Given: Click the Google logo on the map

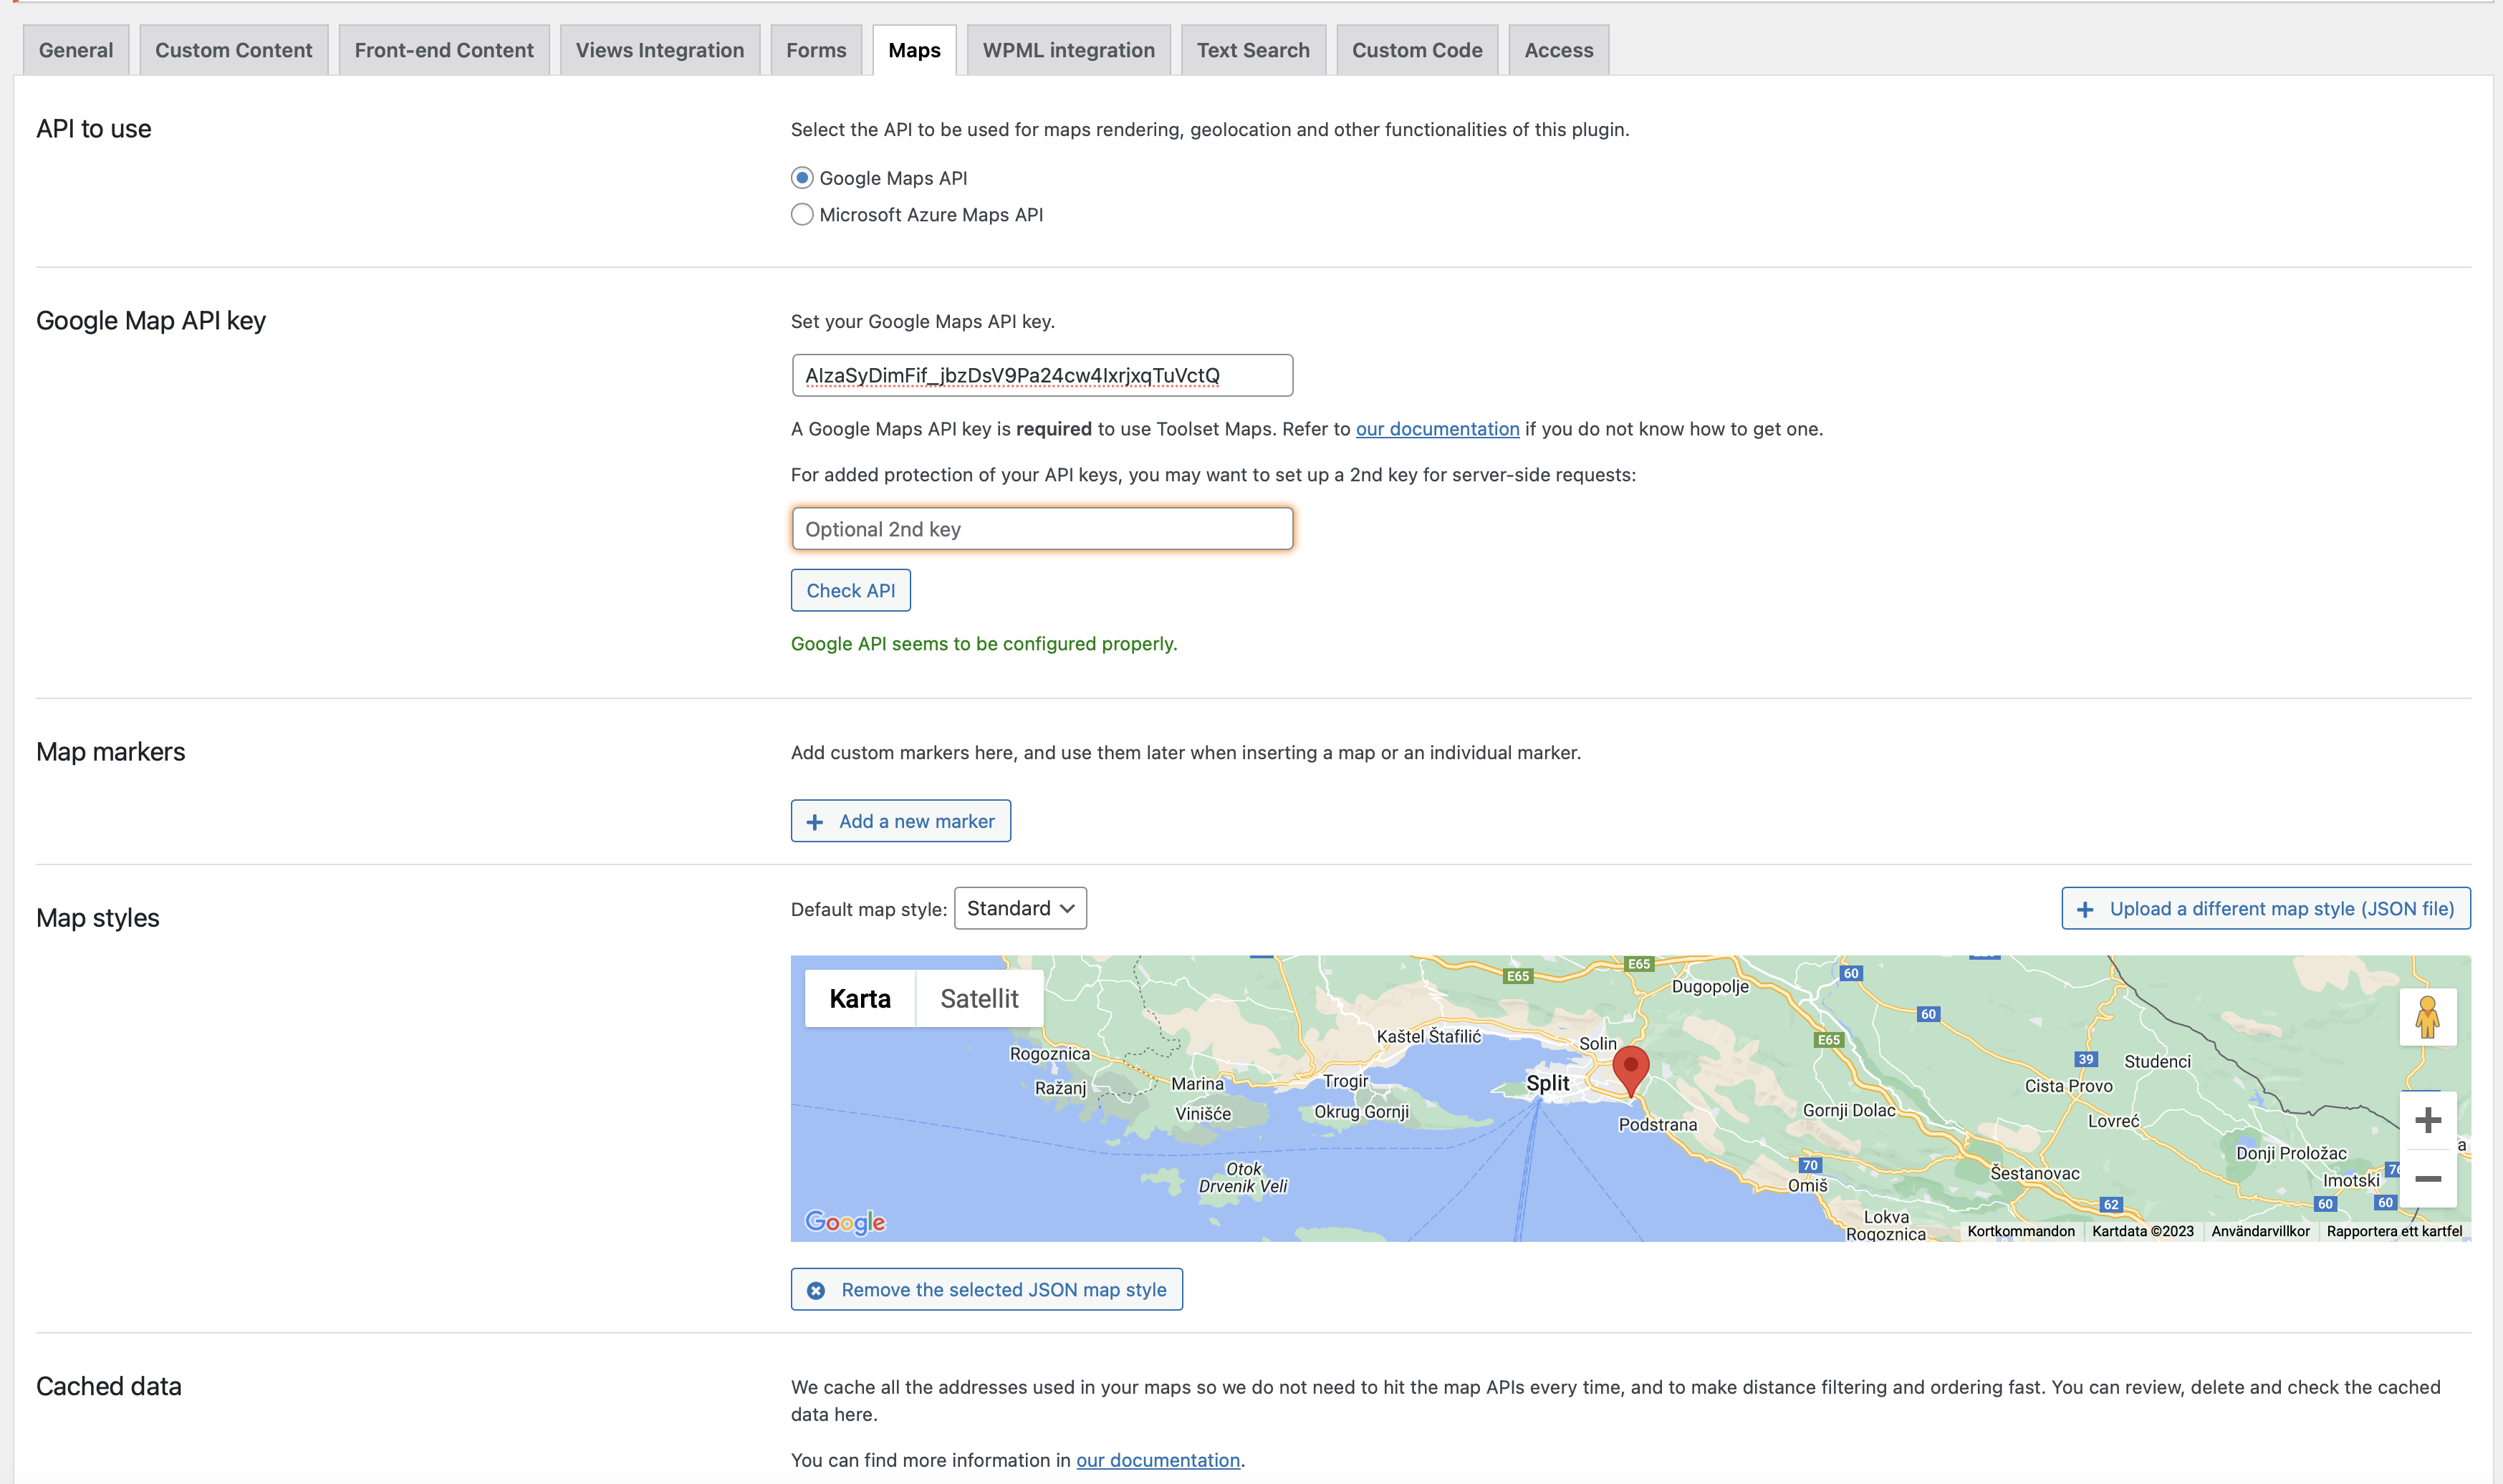Looking at the screenshot, I should coord(845,1222).
